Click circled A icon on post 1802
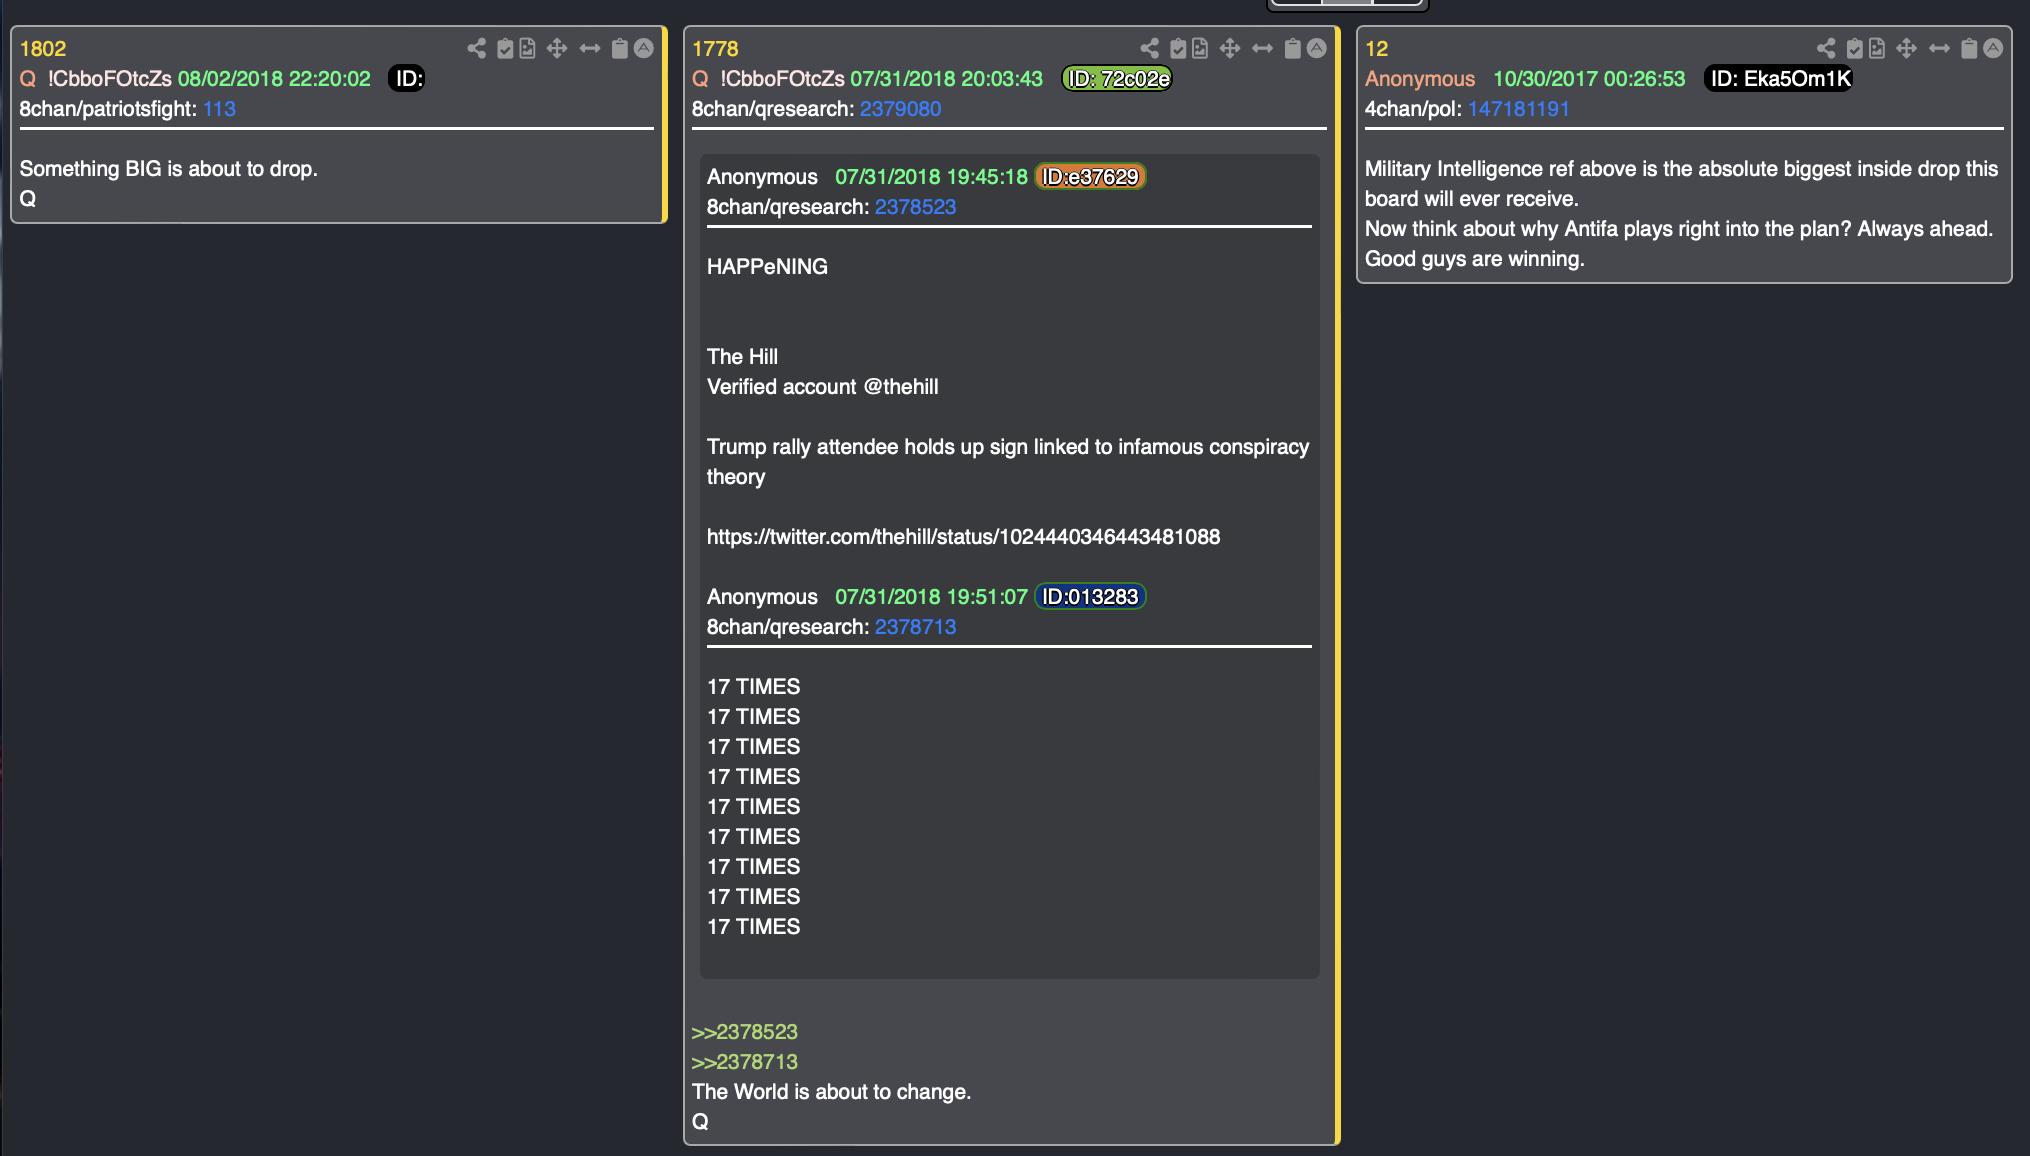This screenshot has width=2030, height=1156. click(644, 48)
